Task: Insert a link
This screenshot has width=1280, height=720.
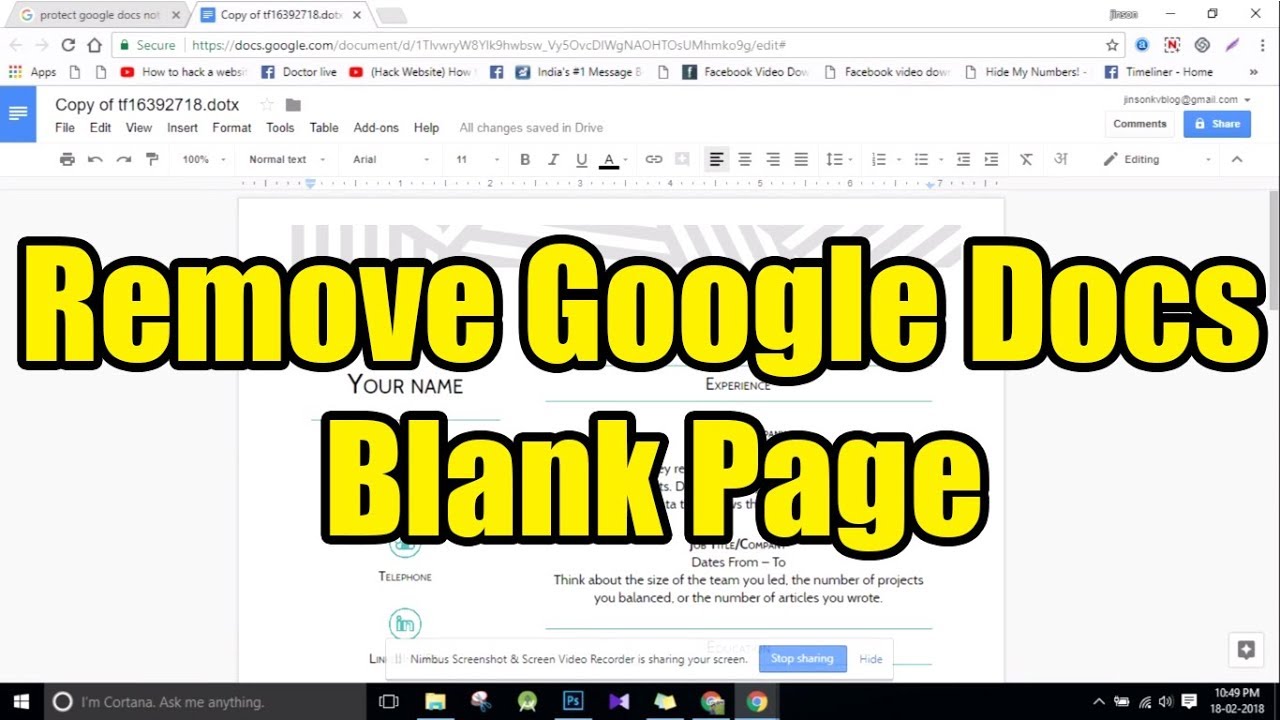Action: click(654, 159)
